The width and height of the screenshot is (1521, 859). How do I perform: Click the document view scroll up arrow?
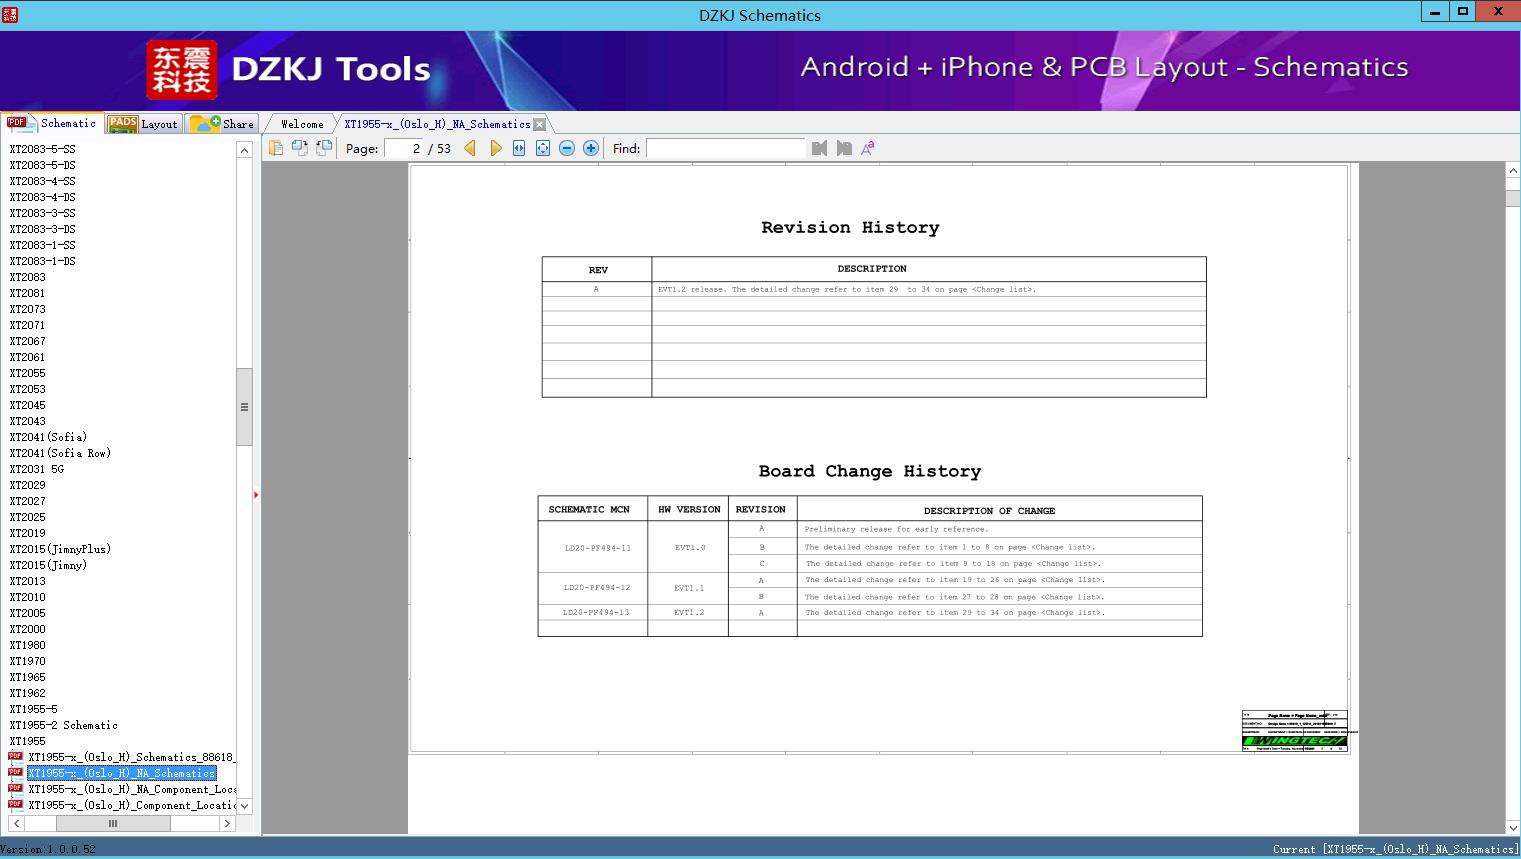point(1513,172)
